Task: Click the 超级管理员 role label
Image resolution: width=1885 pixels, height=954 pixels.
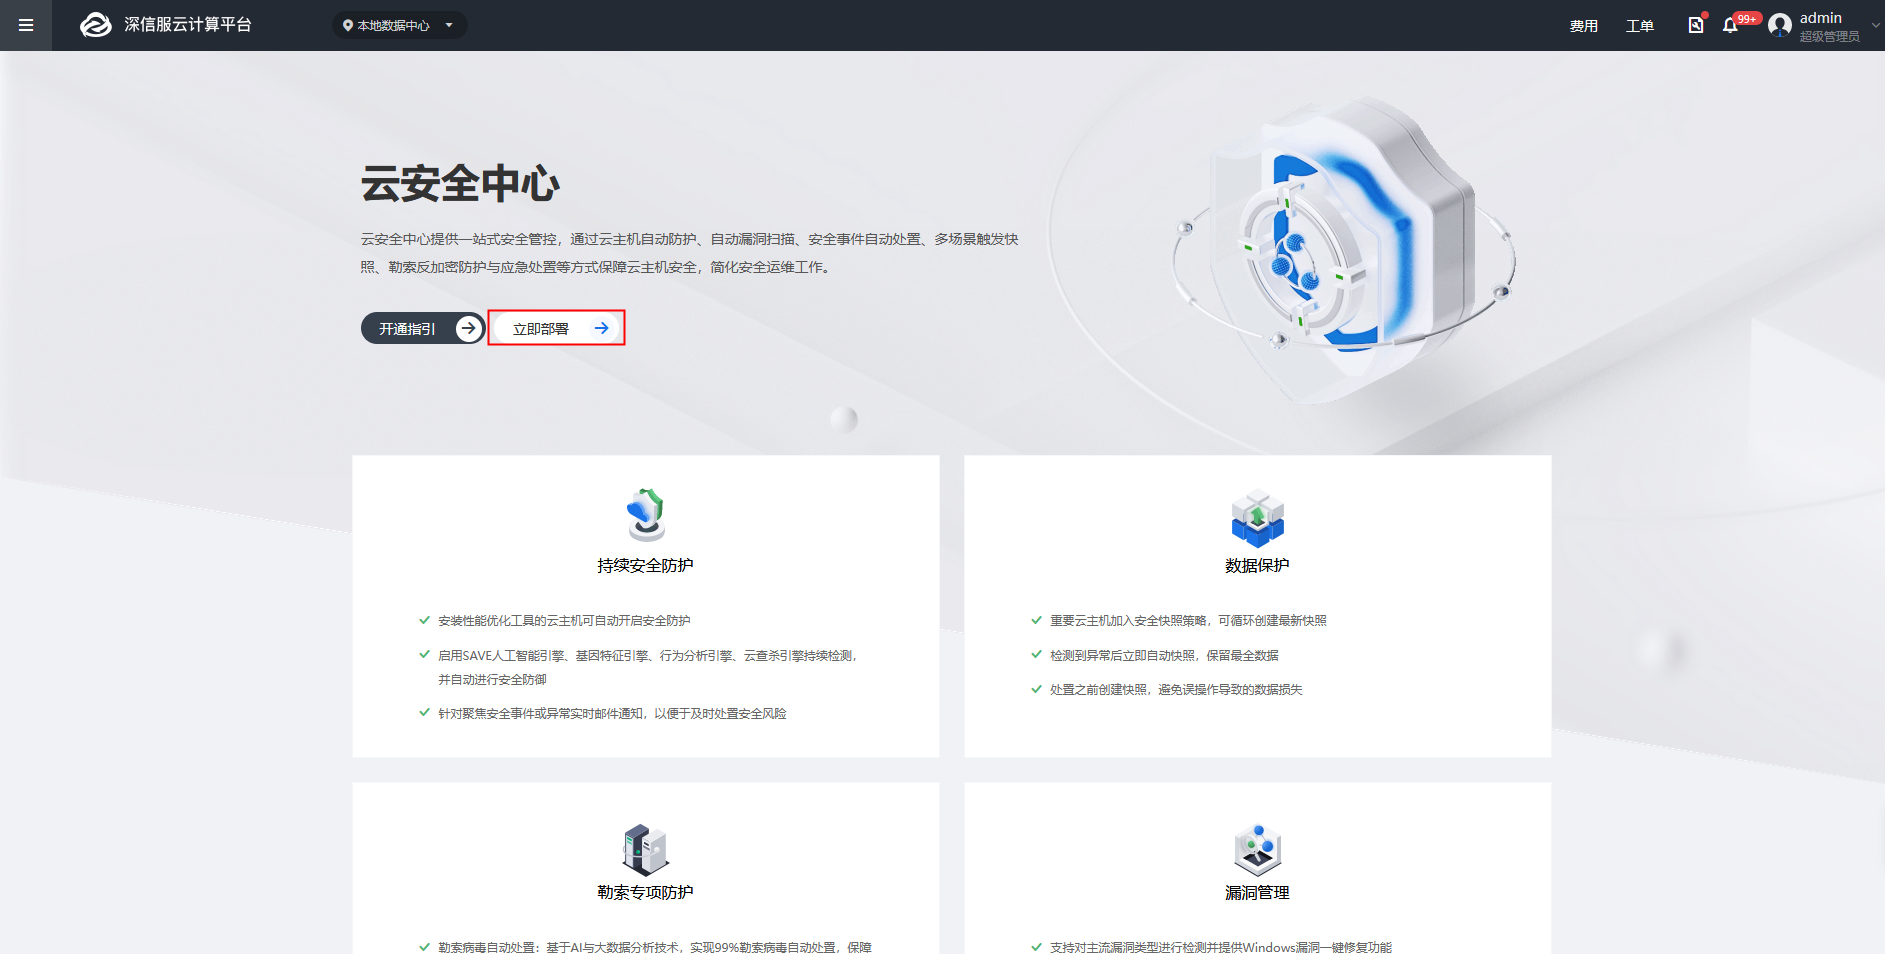Action: tap(1829, 37)
